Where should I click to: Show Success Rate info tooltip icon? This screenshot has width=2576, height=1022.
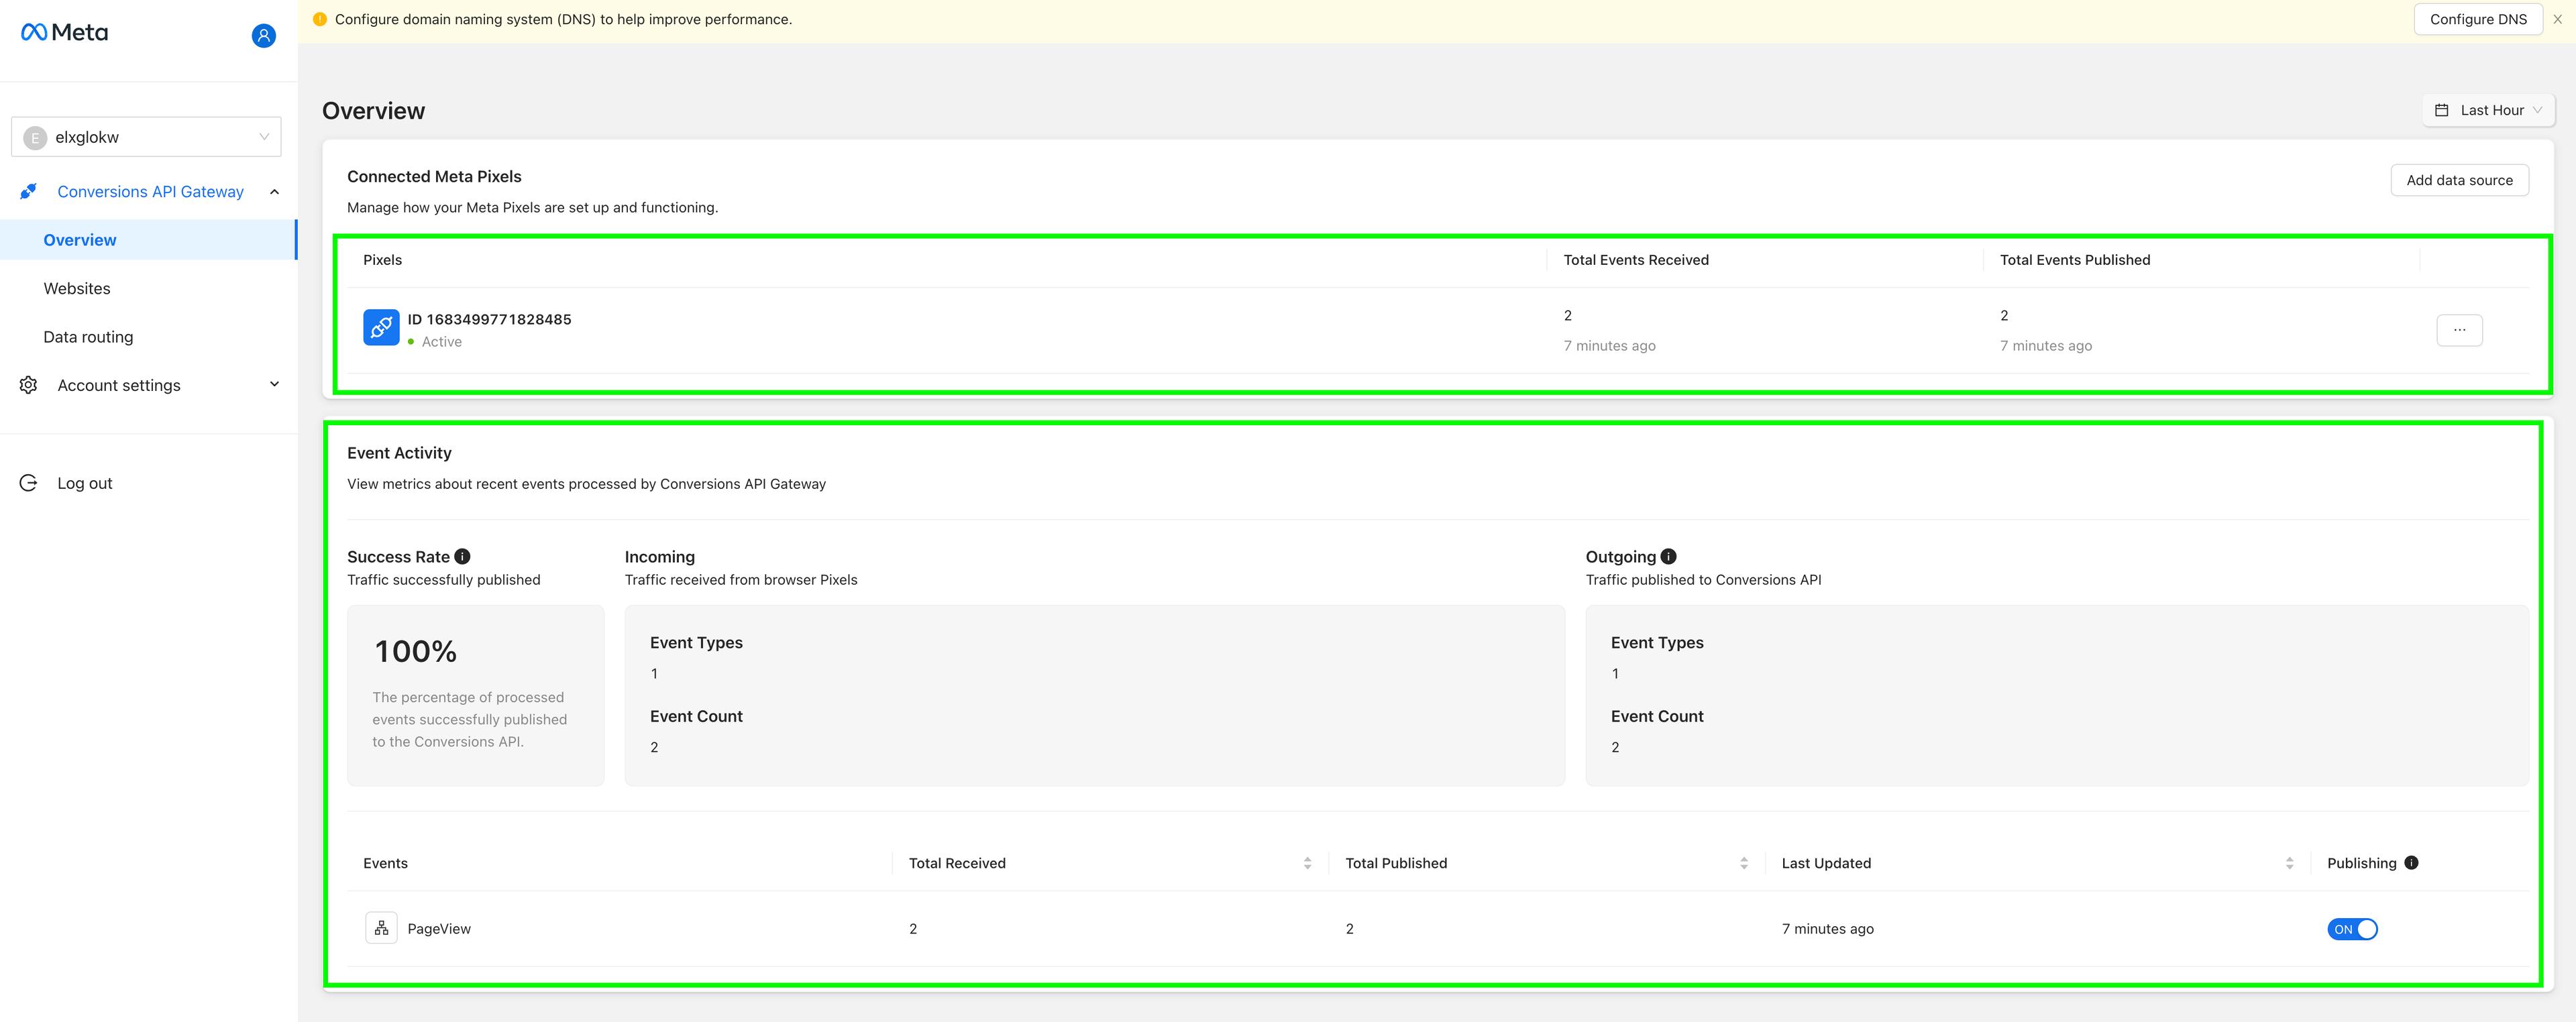(462, 557)
